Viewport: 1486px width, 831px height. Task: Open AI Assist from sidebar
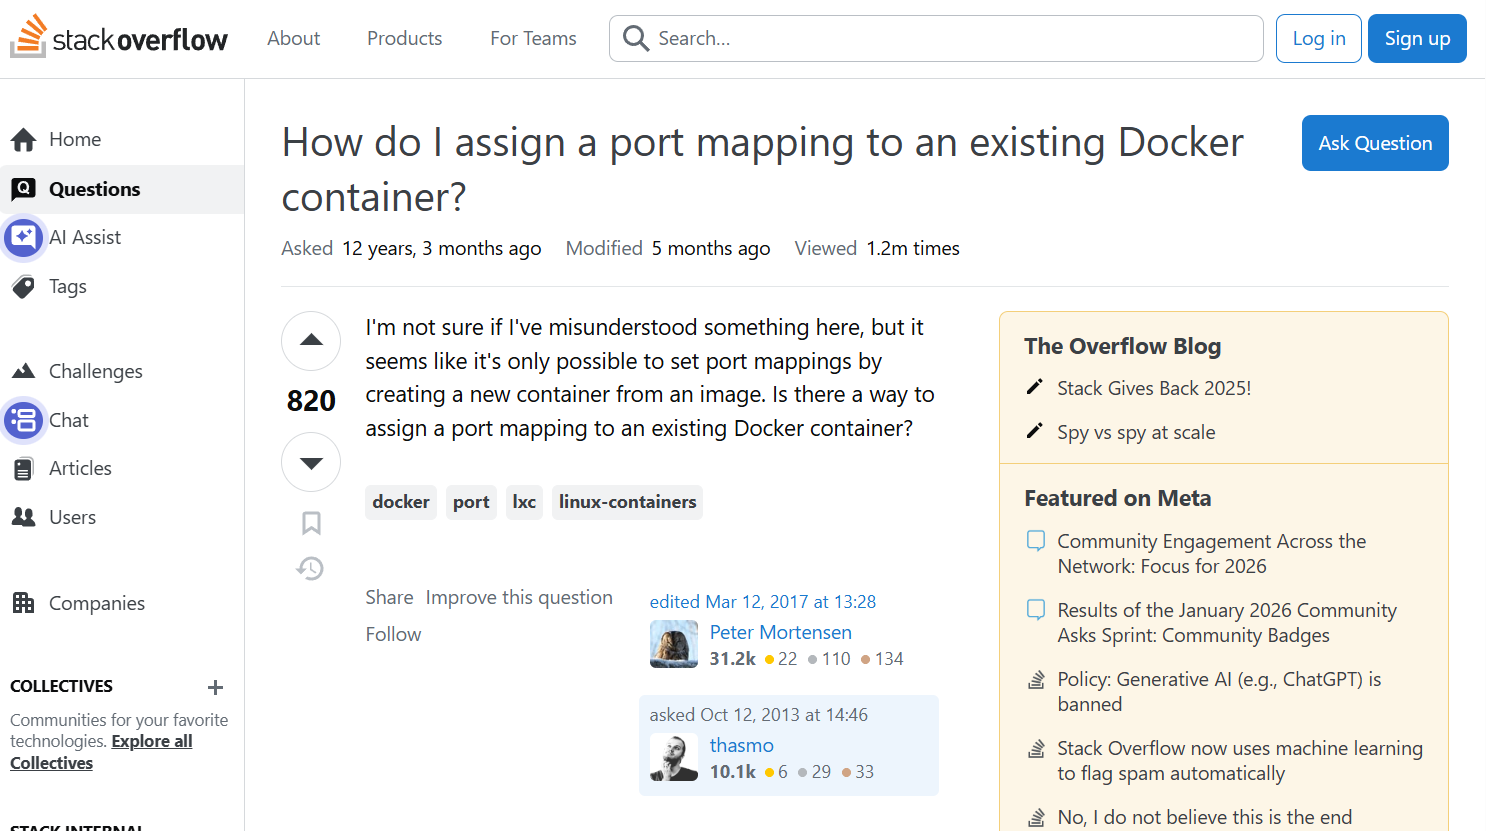(x=84, y=238)
